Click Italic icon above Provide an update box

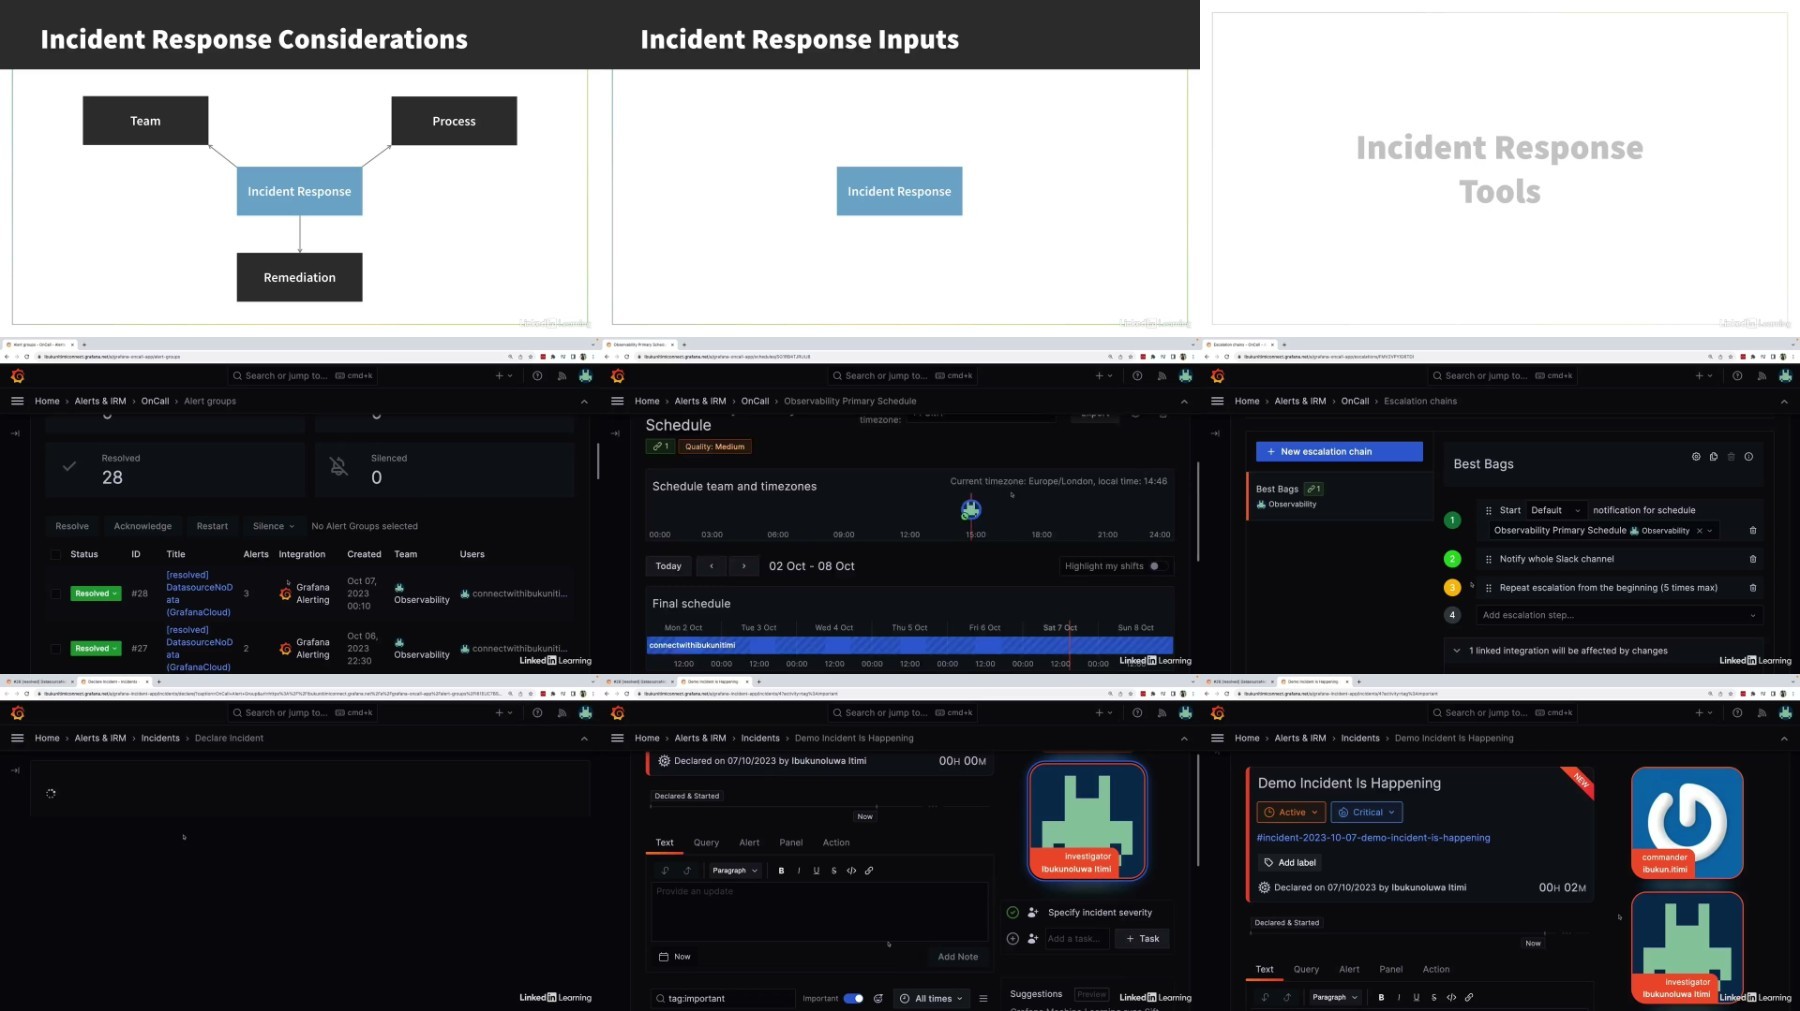point(799,871)
